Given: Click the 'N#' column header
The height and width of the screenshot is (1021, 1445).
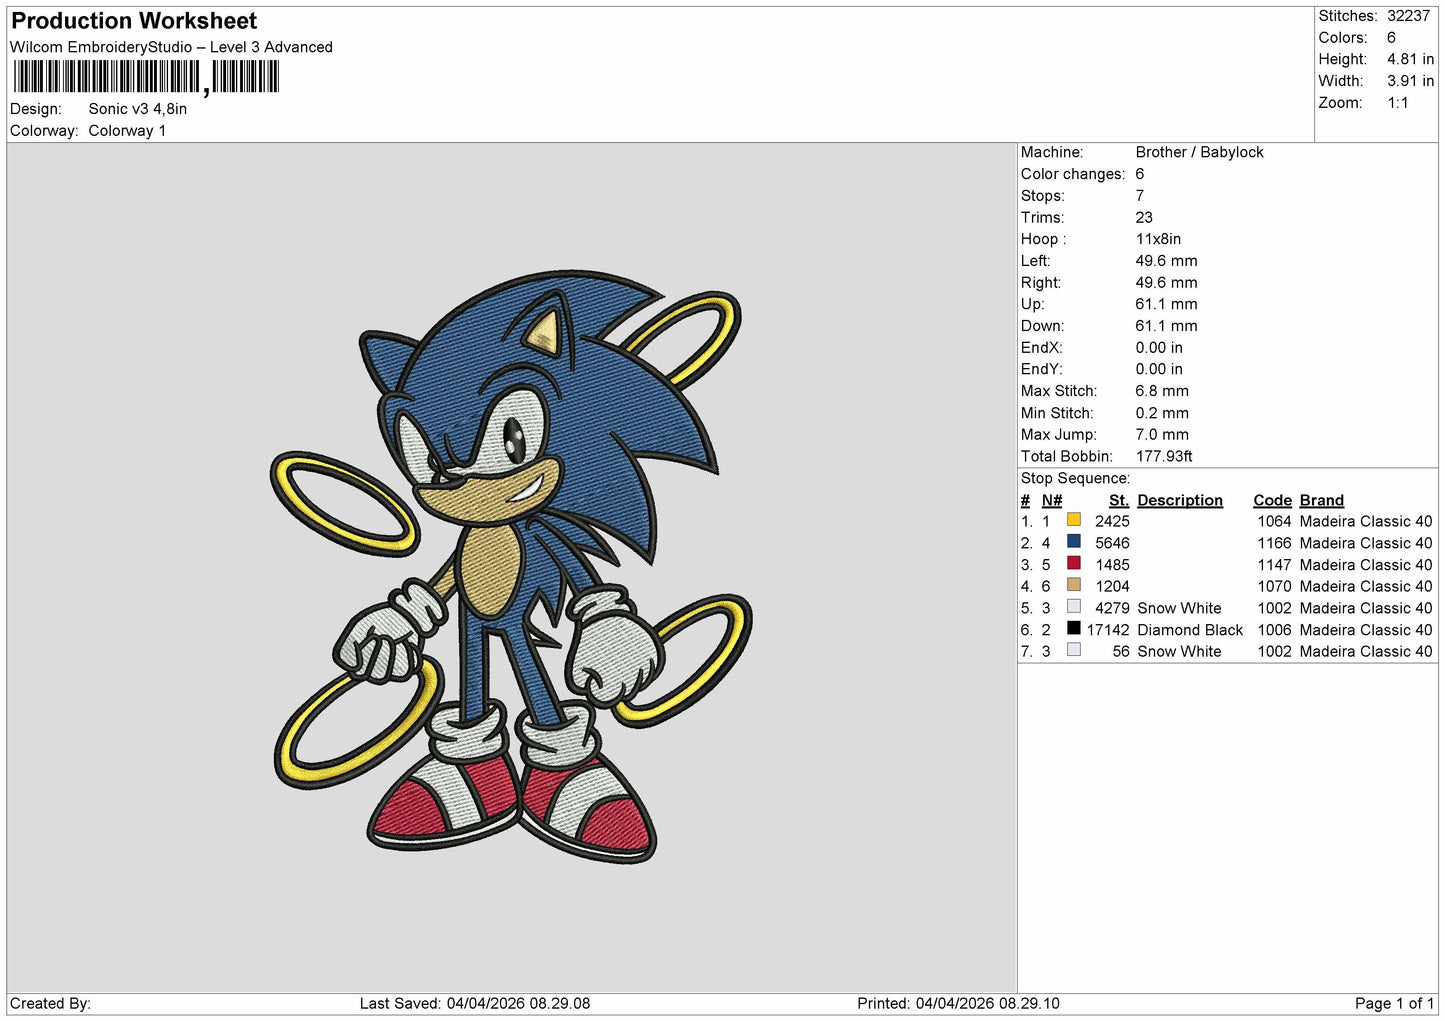Looking at the screenshot, I should pyautogui.click(x=1051, y=500).
